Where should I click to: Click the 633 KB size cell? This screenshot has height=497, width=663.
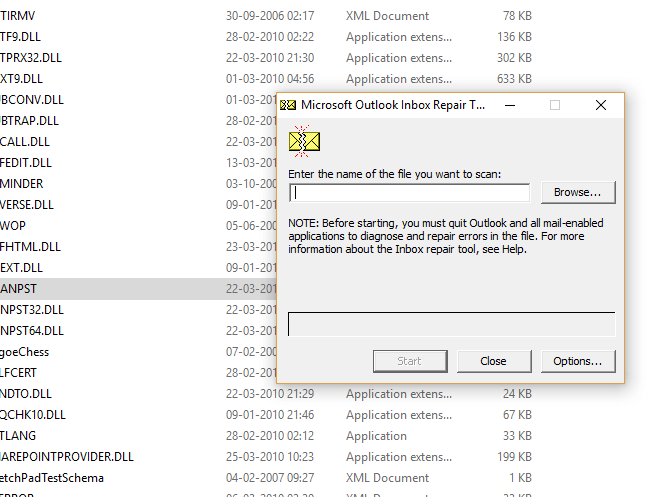point(515,79)
